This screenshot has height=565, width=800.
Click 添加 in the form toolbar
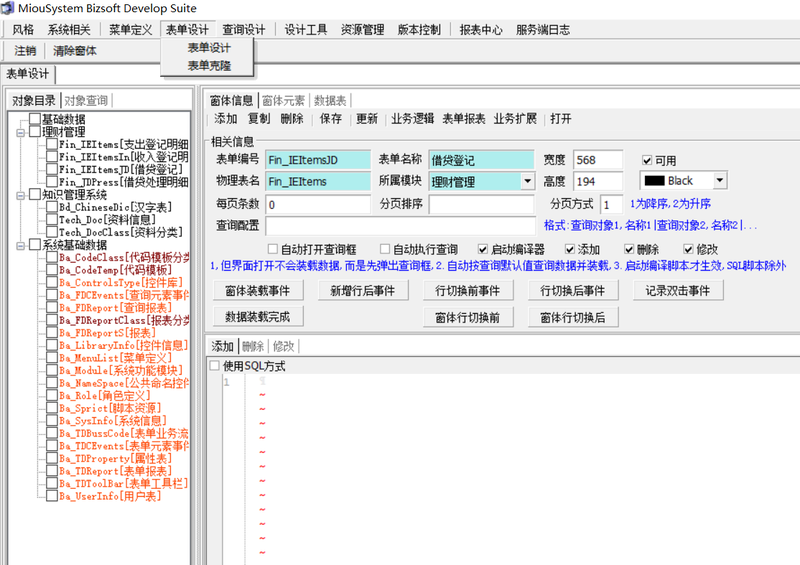[226, 119]
